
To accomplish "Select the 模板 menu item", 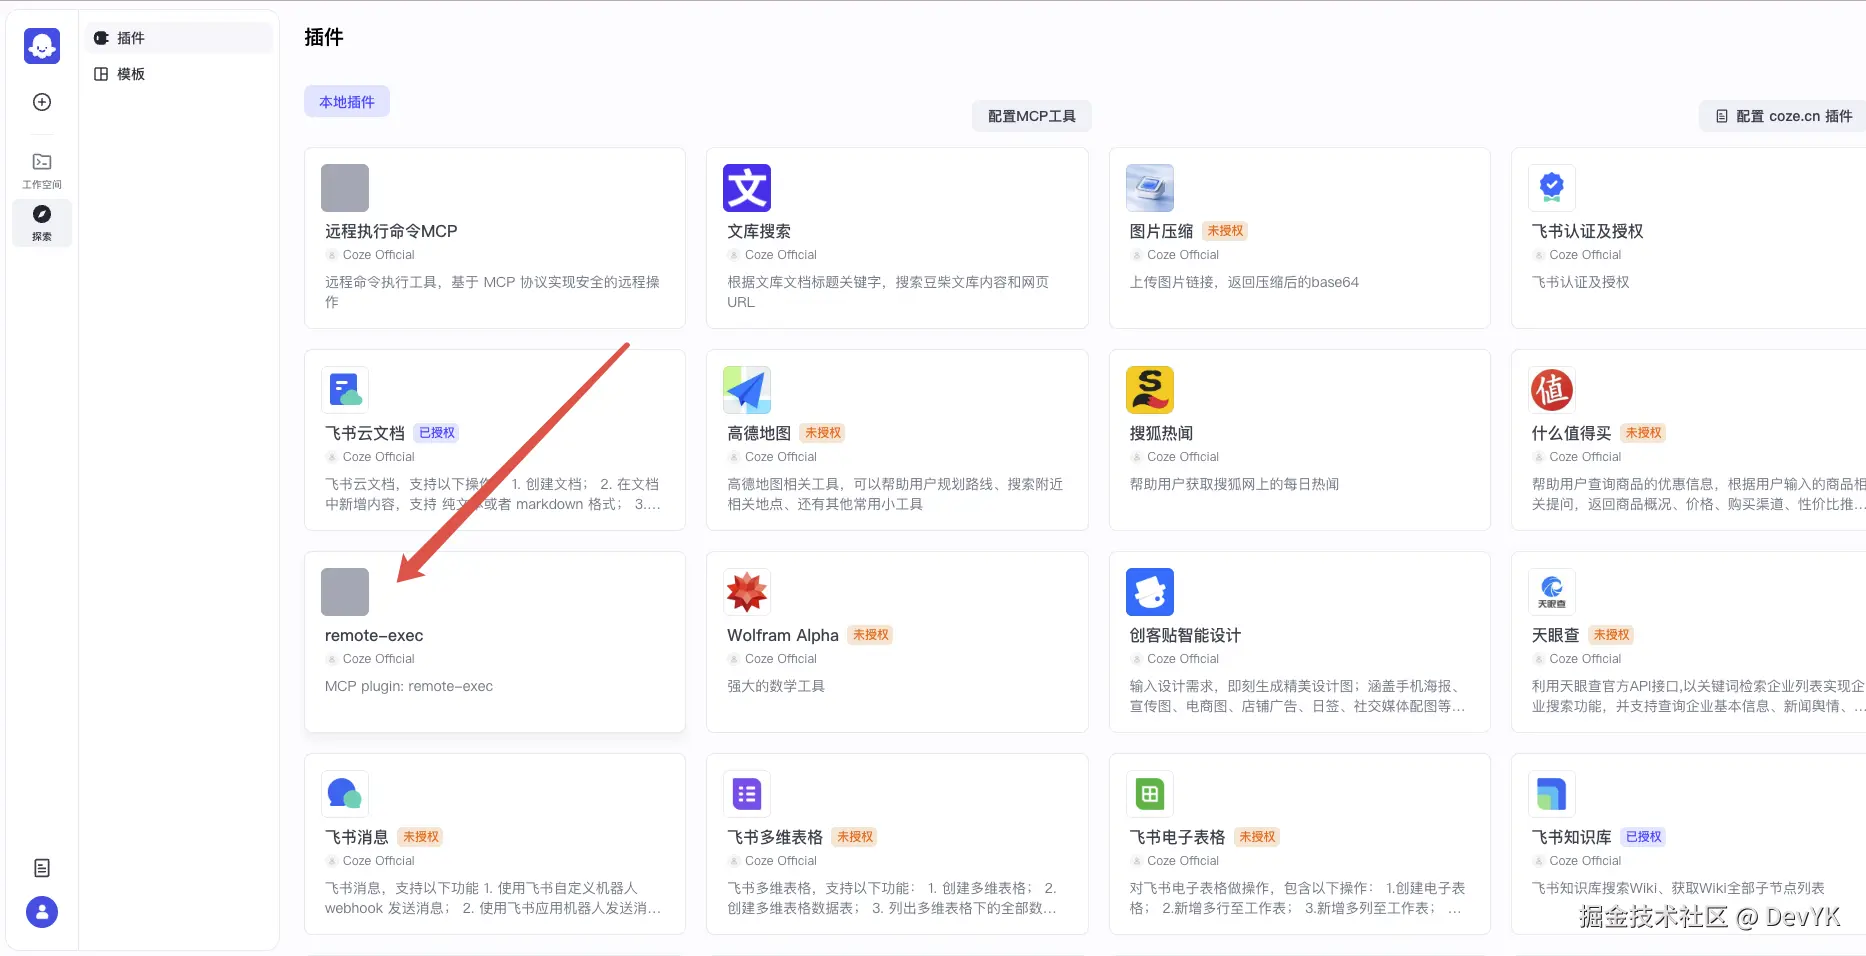I will [x=179, y=74].
